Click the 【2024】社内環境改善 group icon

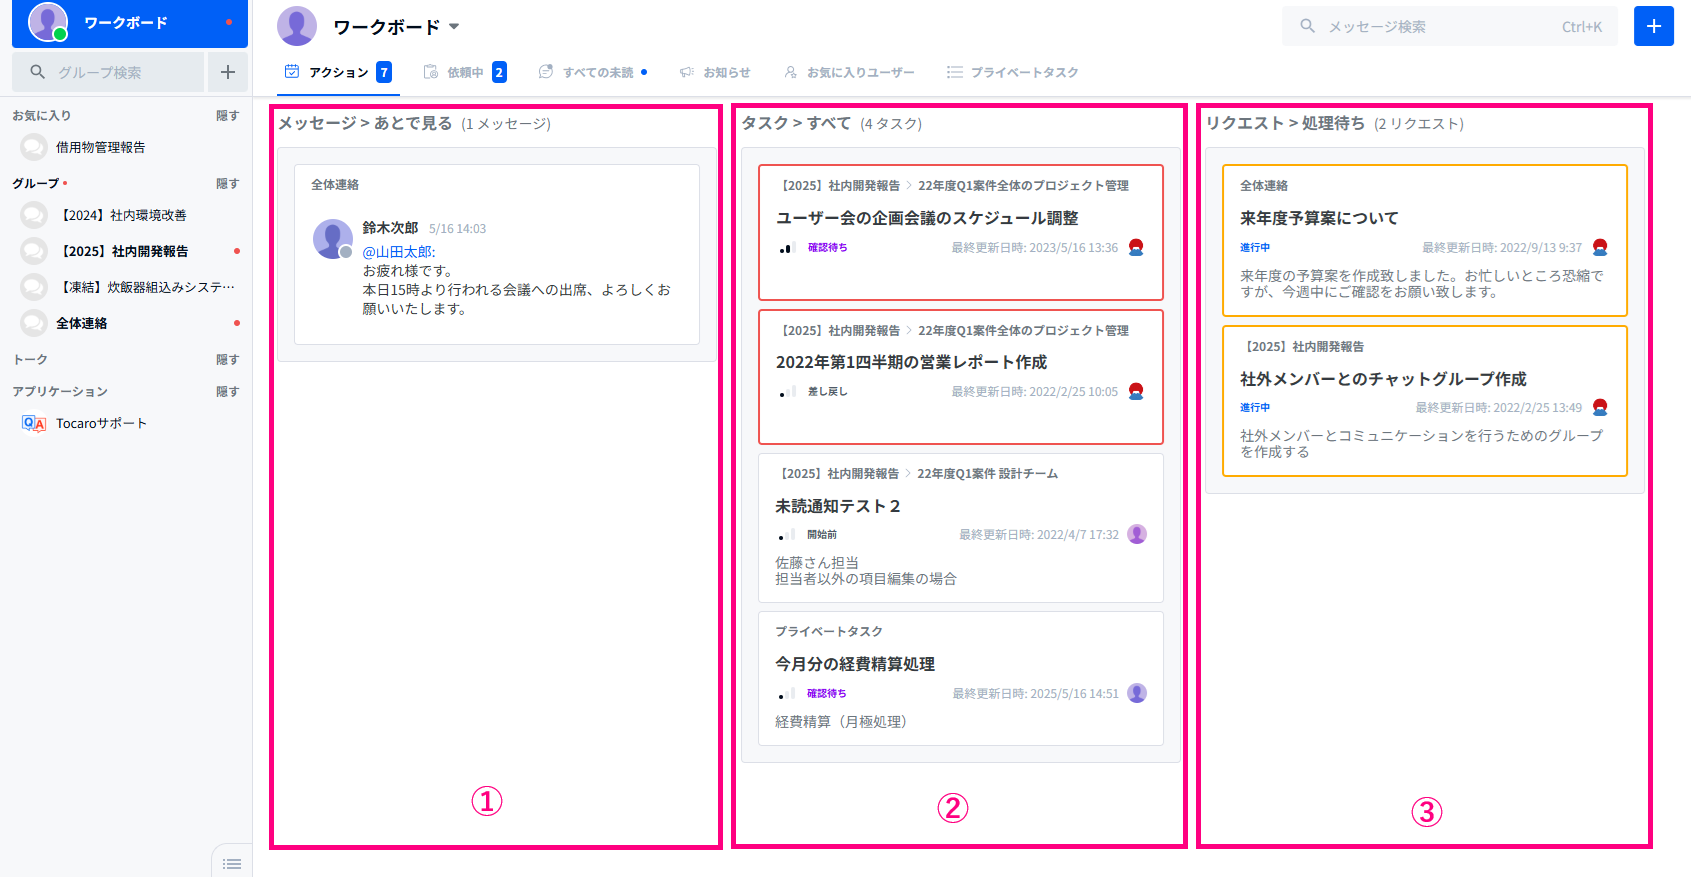34,215
